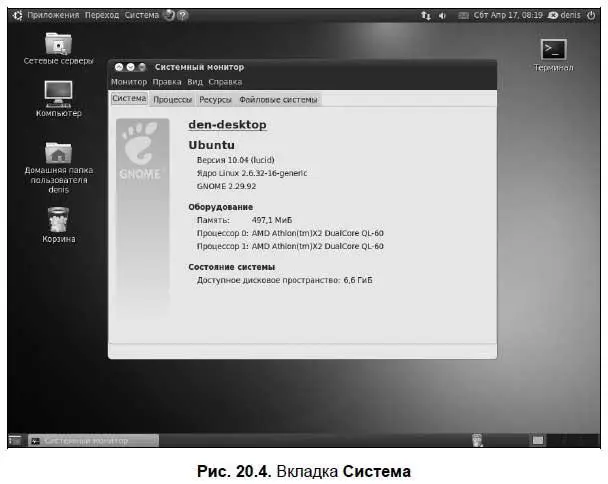This screenshot has height=484, width=608.
Task: Open the Переход menu
Action: tap(102, 15)
